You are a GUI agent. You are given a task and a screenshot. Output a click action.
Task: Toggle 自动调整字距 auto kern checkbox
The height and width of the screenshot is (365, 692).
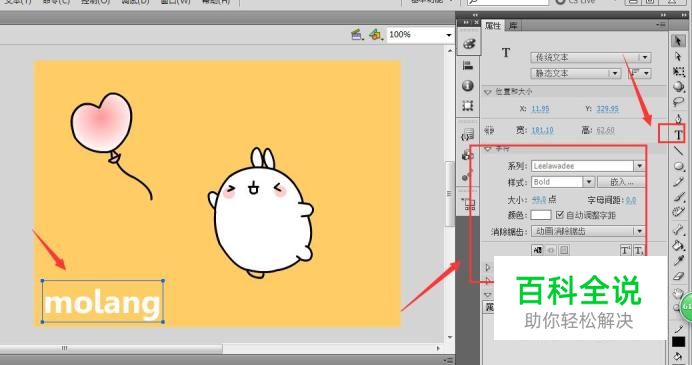pyautogui.click(x=560, y=215)
